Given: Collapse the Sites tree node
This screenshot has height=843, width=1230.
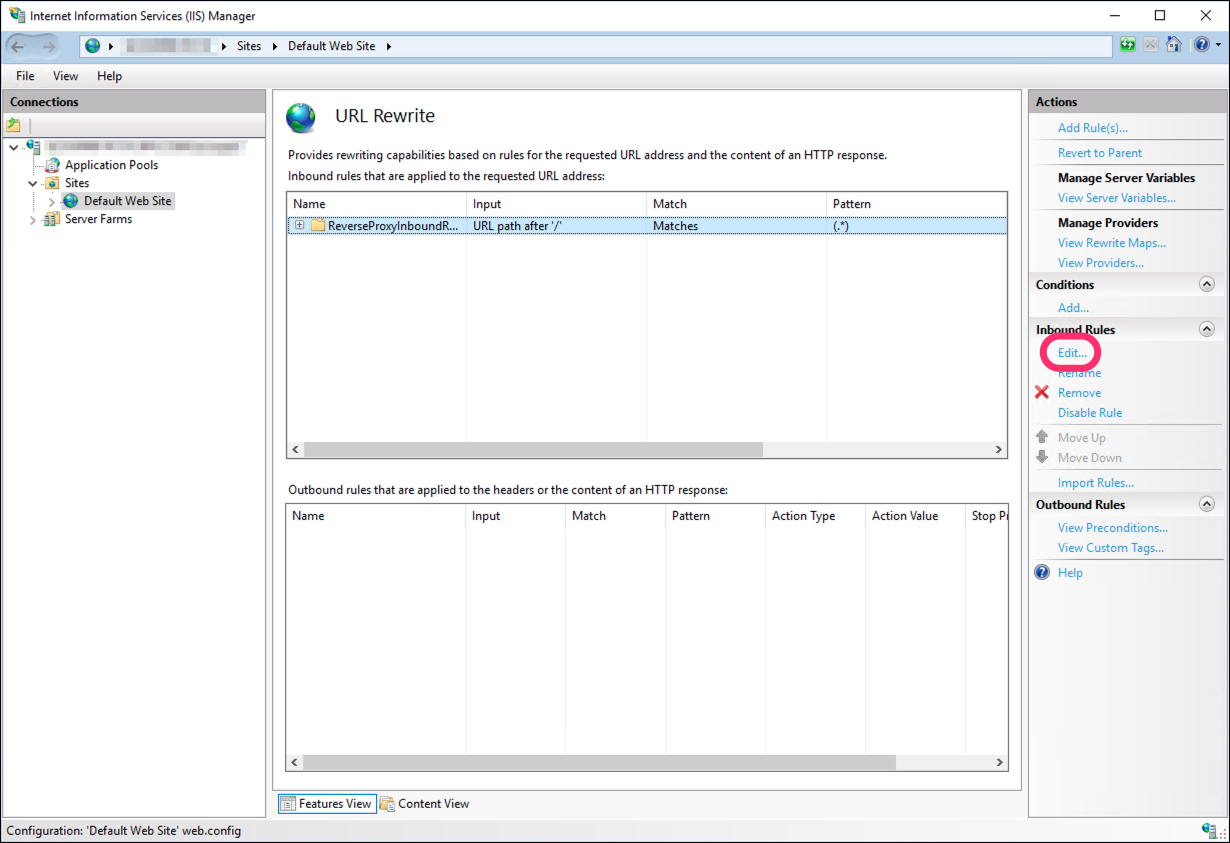Looking at the screenshot, I should click(x=33, y=184).
